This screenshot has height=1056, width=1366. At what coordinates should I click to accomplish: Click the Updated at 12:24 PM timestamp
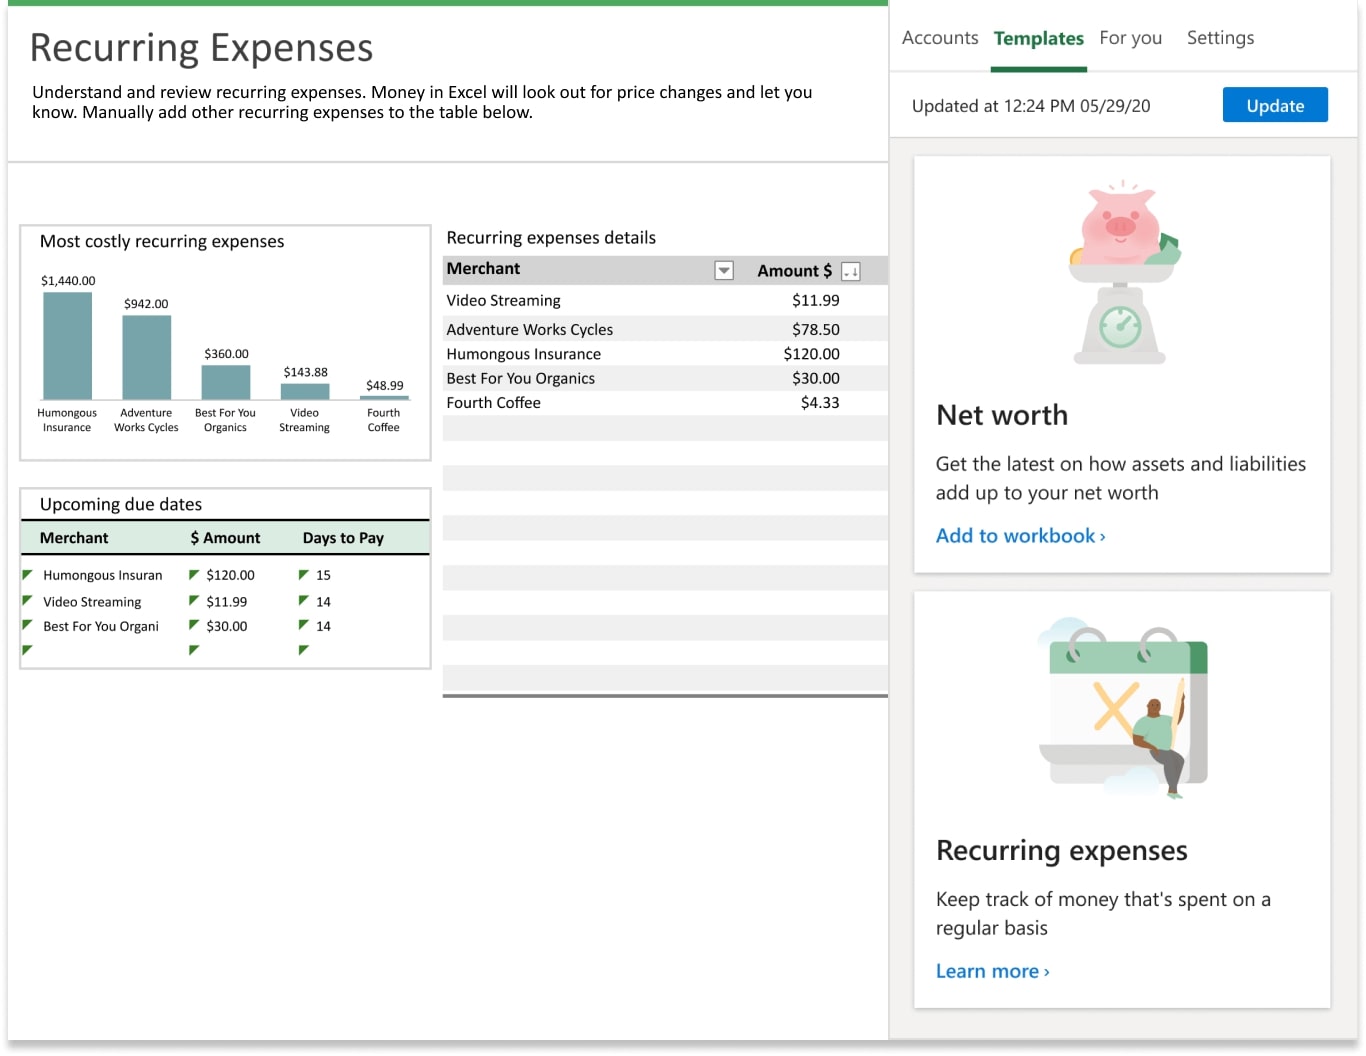[x=1031, y=106]
